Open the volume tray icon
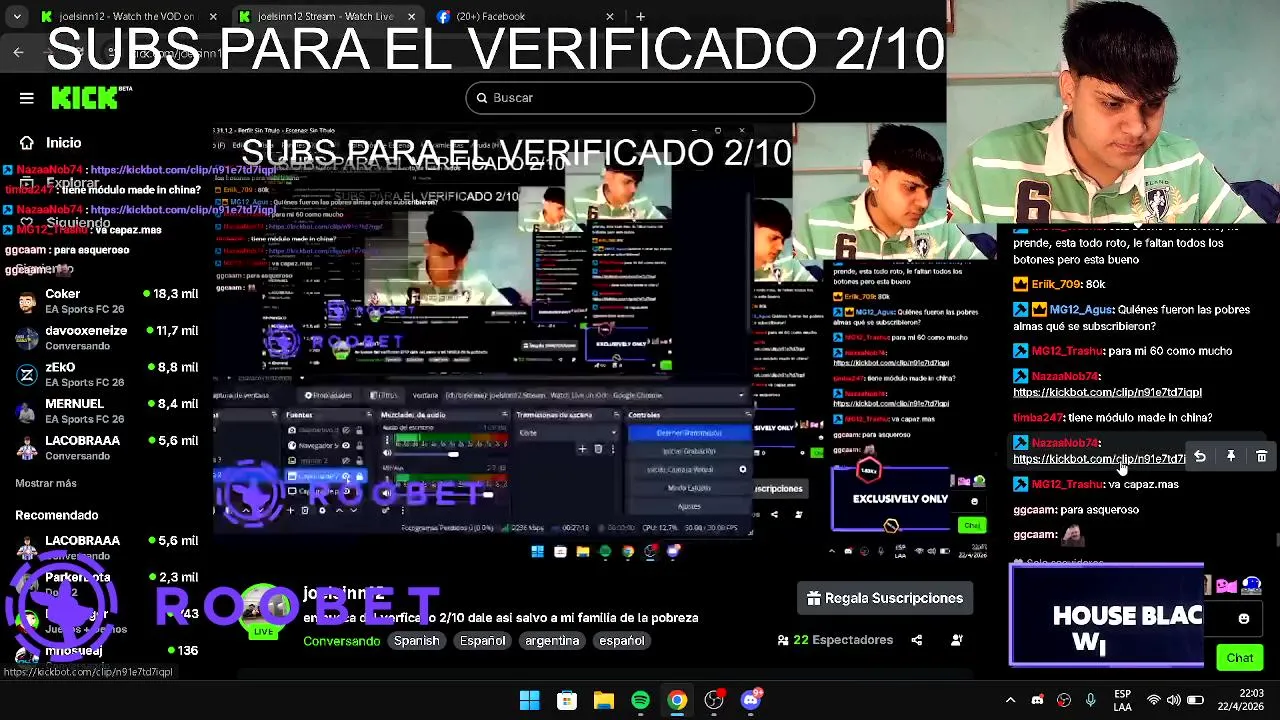This screenshot has width=1280, height=720. pos(1174,701)
